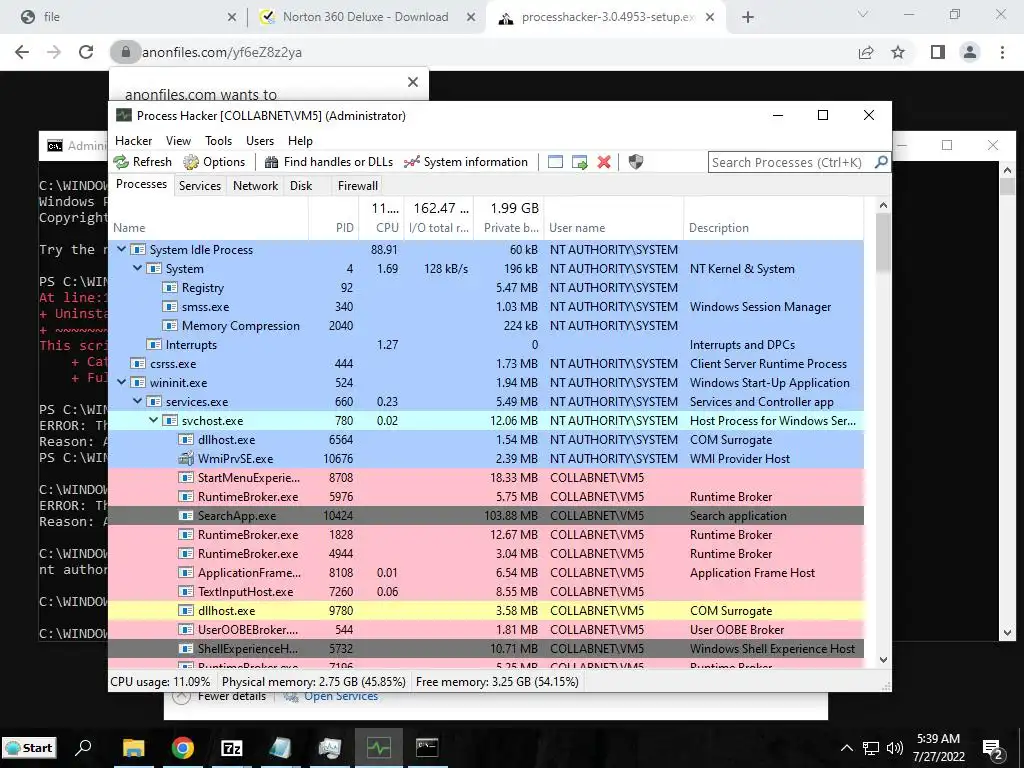Sort by the Description column header
This screenshot has width=1024, height=768.
pos(774,227)
